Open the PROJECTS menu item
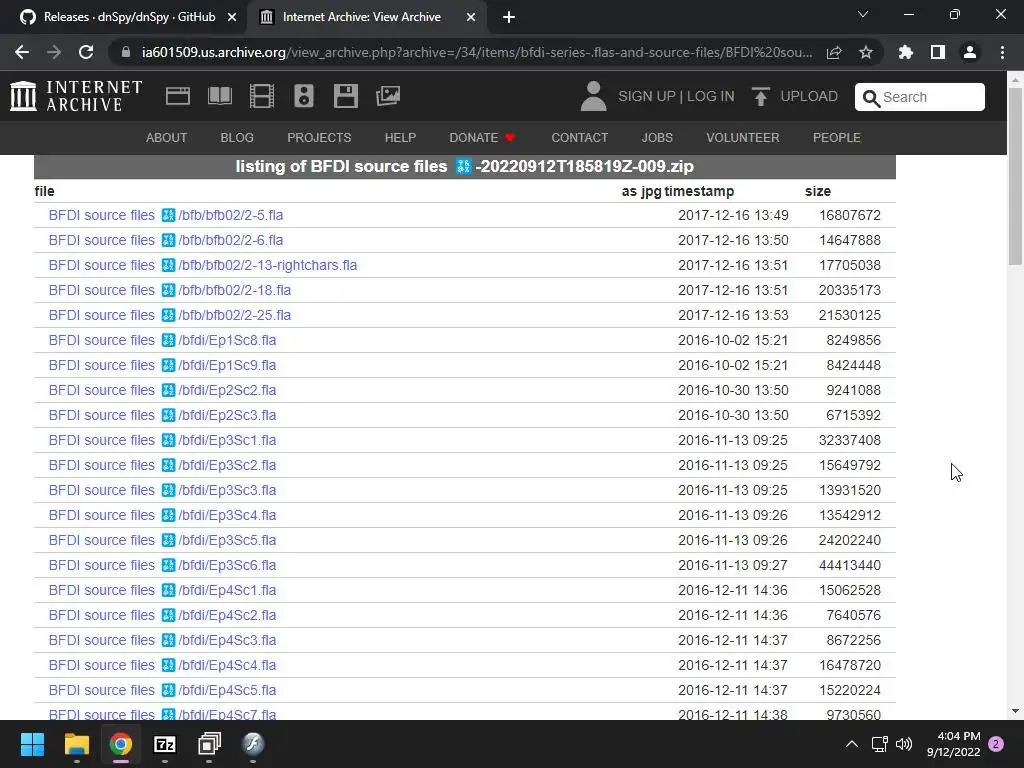Viewport: 1024px width, 768px height. pyautogui.click(x=319, y=138)
